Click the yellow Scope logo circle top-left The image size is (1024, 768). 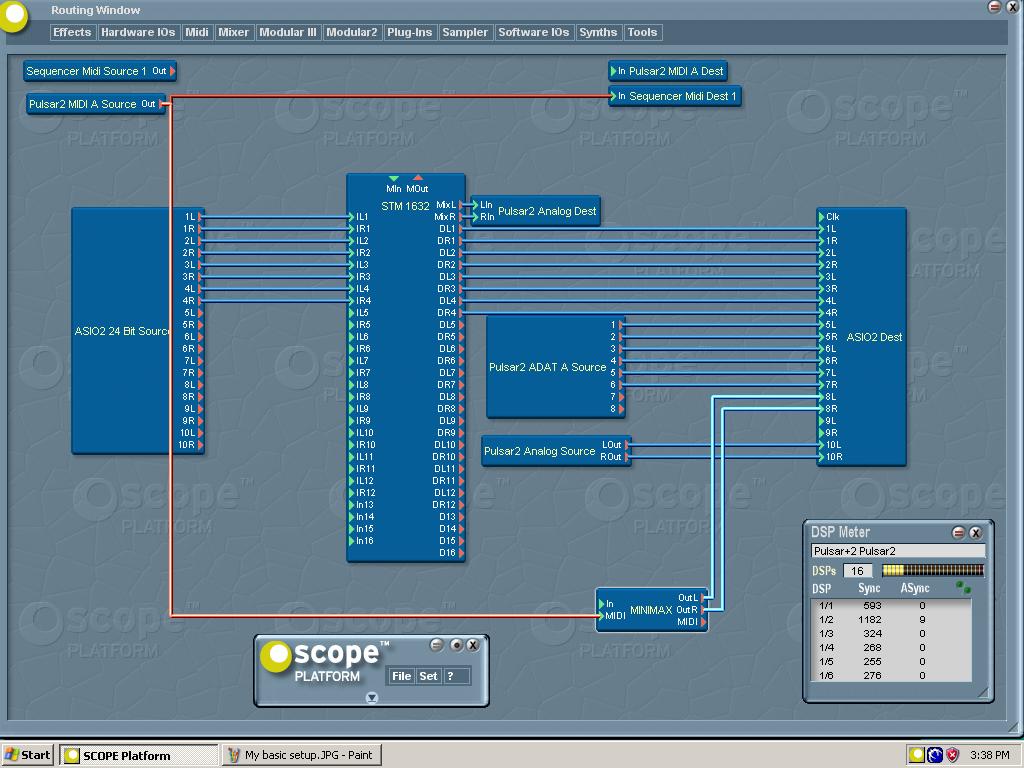[12, 15]
